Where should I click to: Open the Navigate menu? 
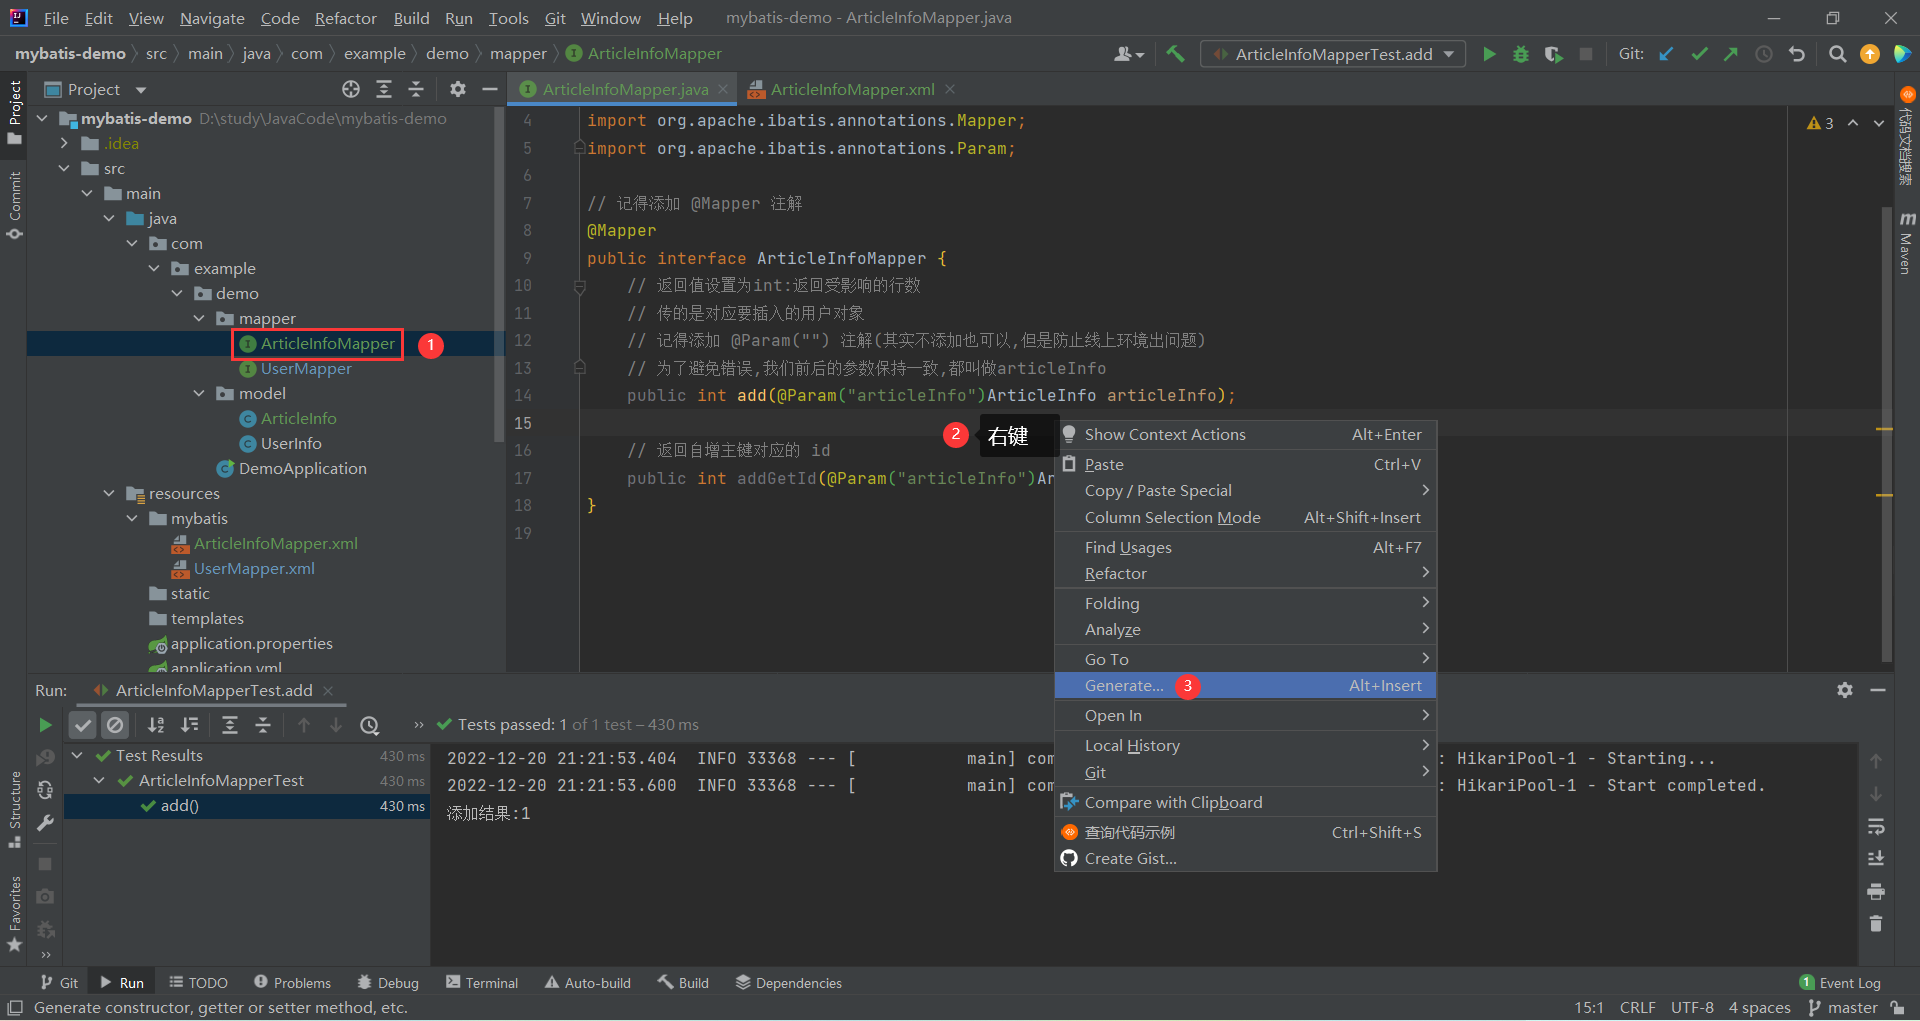pos(212,18)
